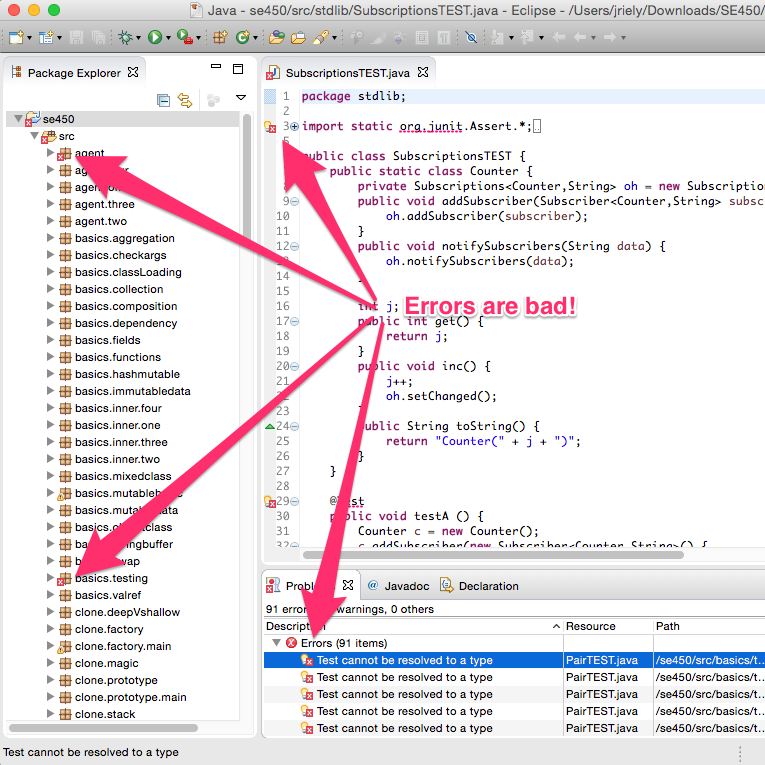
Task: Open the Package Explorer view menu triangle
Action: [241, 99]
